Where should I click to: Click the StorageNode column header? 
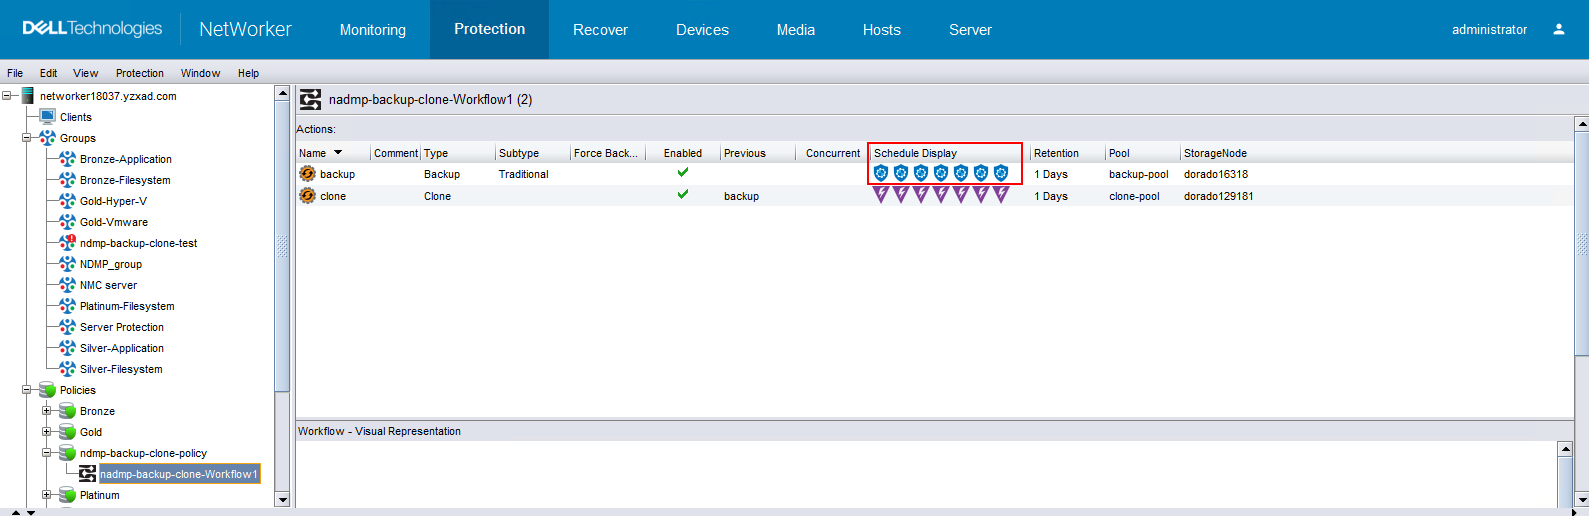[1215, 153]
